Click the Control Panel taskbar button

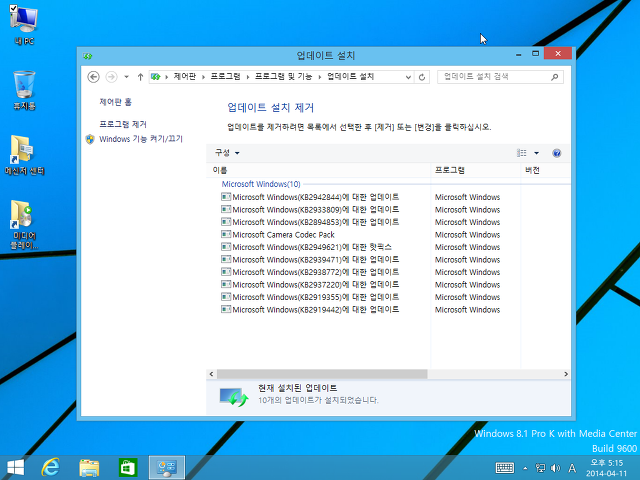tap(167, 468)
